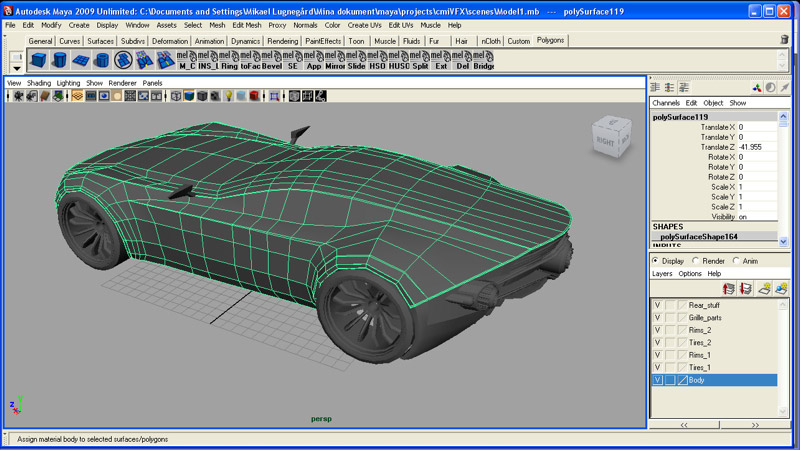800x450 pixels.
Task: Toggle visibility of the Rims_1 layer
Action: (658, 355)
